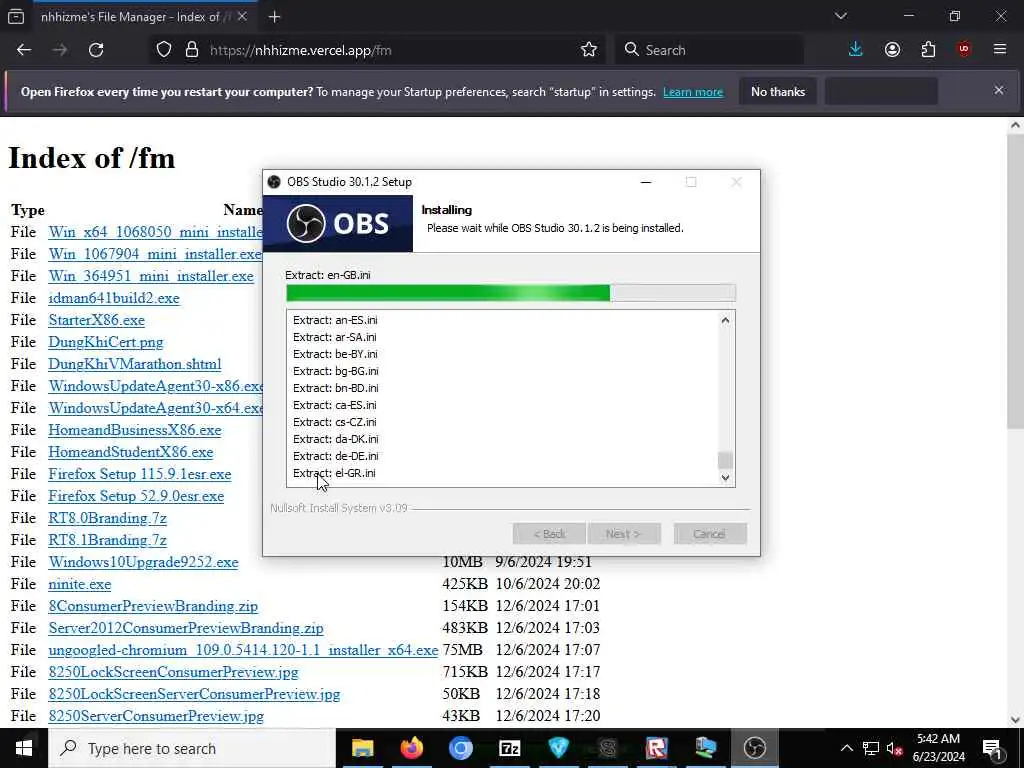This screenshot has height=768, width=1024.
Task: Decline with the No thanks button
Action: (x=778, y=91)
